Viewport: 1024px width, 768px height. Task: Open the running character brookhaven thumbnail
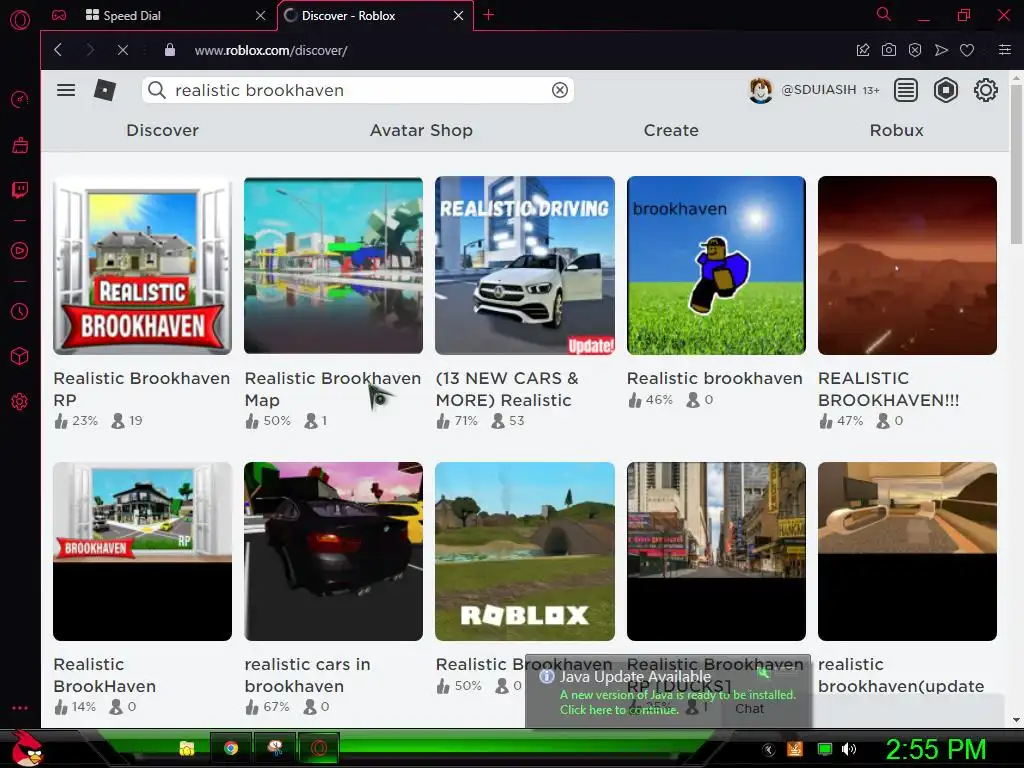pos(716,265)
